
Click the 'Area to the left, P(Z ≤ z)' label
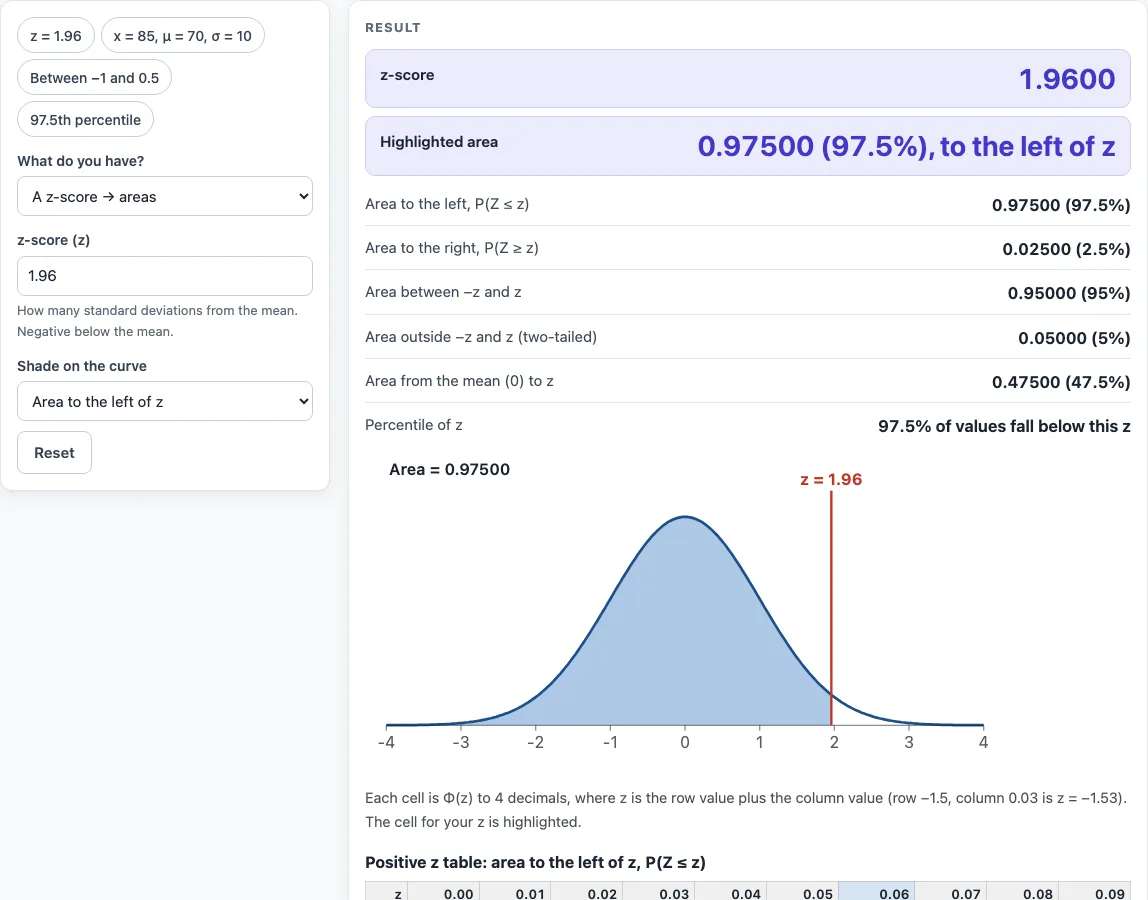point(447,204)
